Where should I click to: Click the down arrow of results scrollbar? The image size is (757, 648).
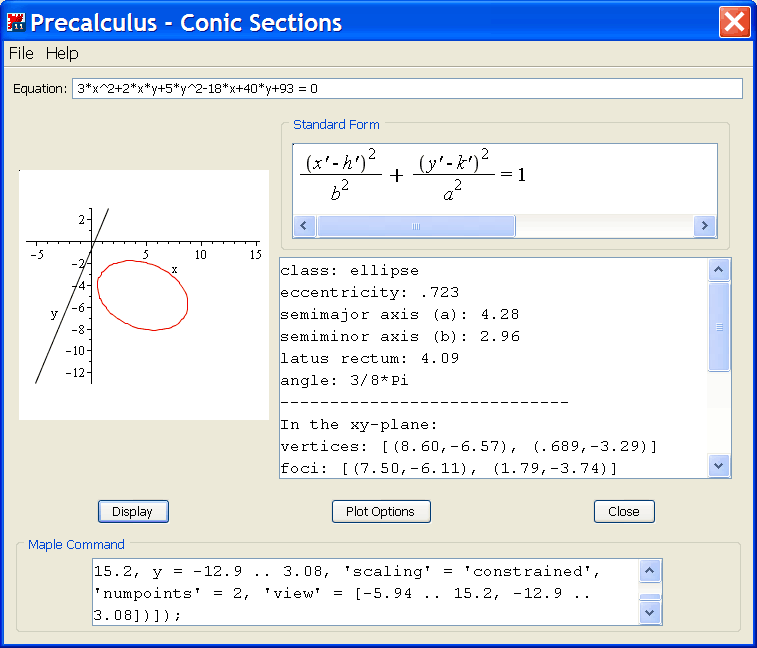click(719, 465)
